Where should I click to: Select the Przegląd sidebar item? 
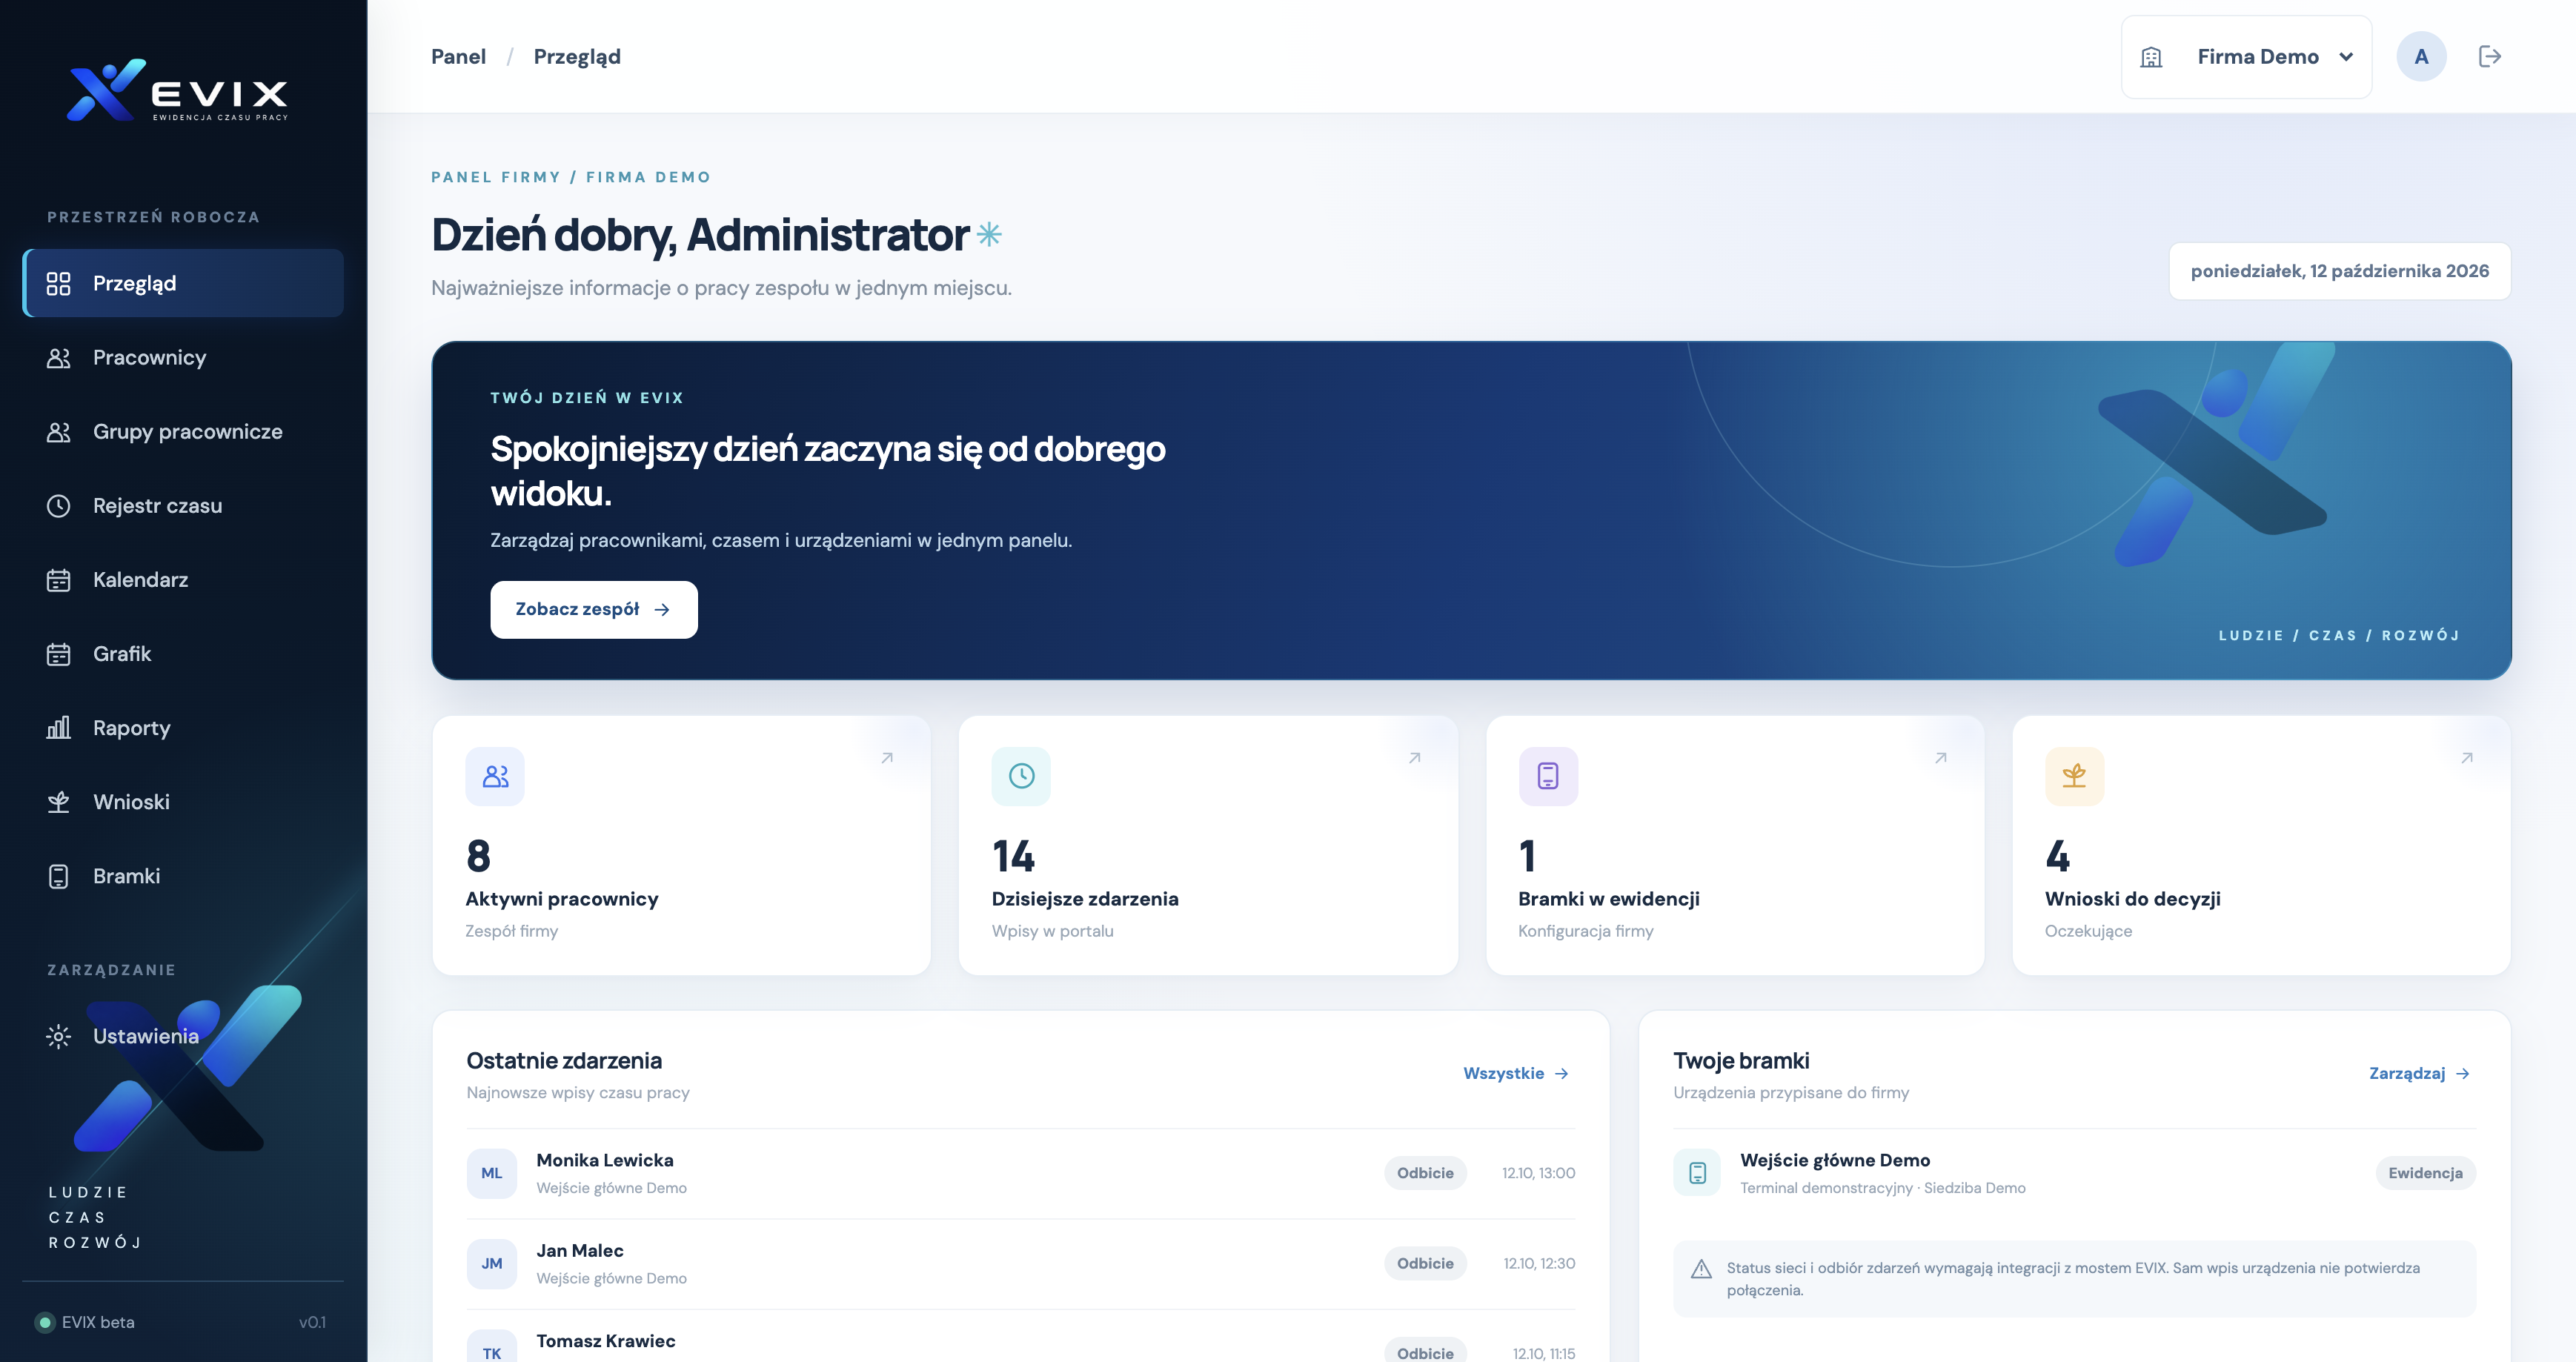pyautogui.click(x=183, y=283)
